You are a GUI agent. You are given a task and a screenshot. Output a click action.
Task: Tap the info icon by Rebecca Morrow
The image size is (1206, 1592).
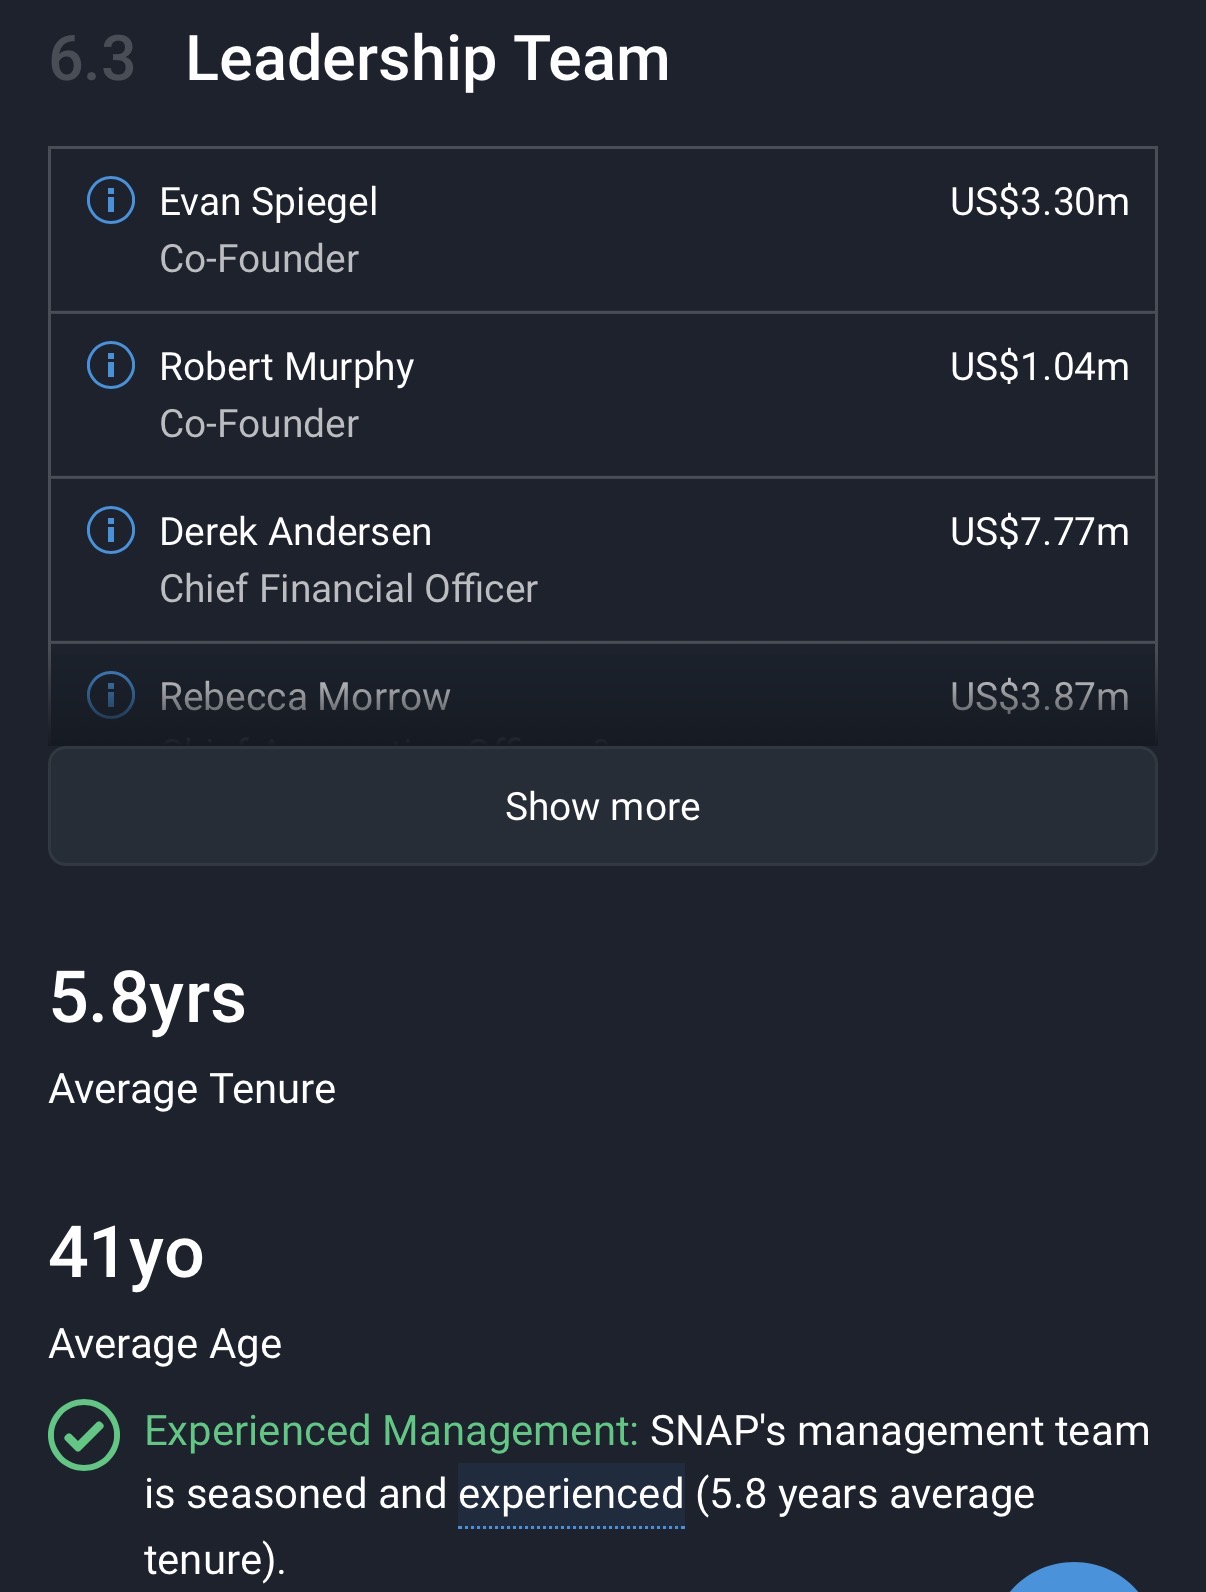click(x=111, y=695)
